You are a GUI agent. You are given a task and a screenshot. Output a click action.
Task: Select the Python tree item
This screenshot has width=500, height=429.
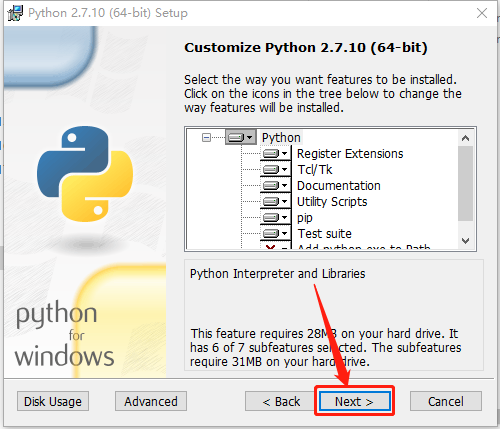coord(281,137)
